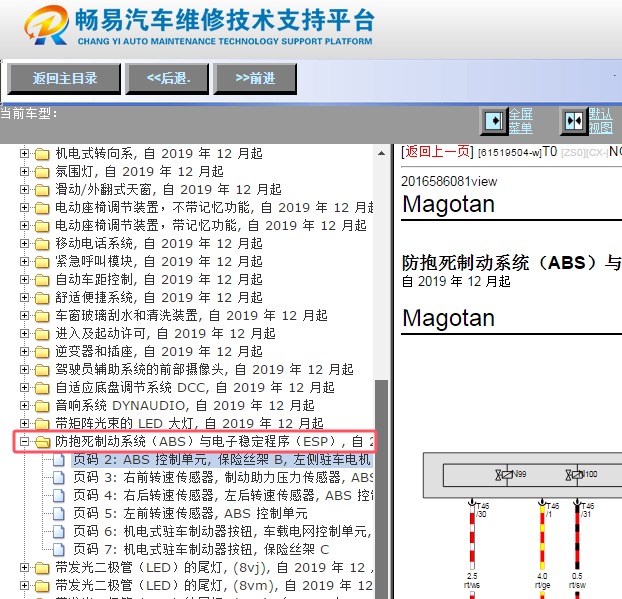Screen dimensions: 622x599
Task: Open 页码 5: 左前转速传感器 page
Action: point(190,513)
